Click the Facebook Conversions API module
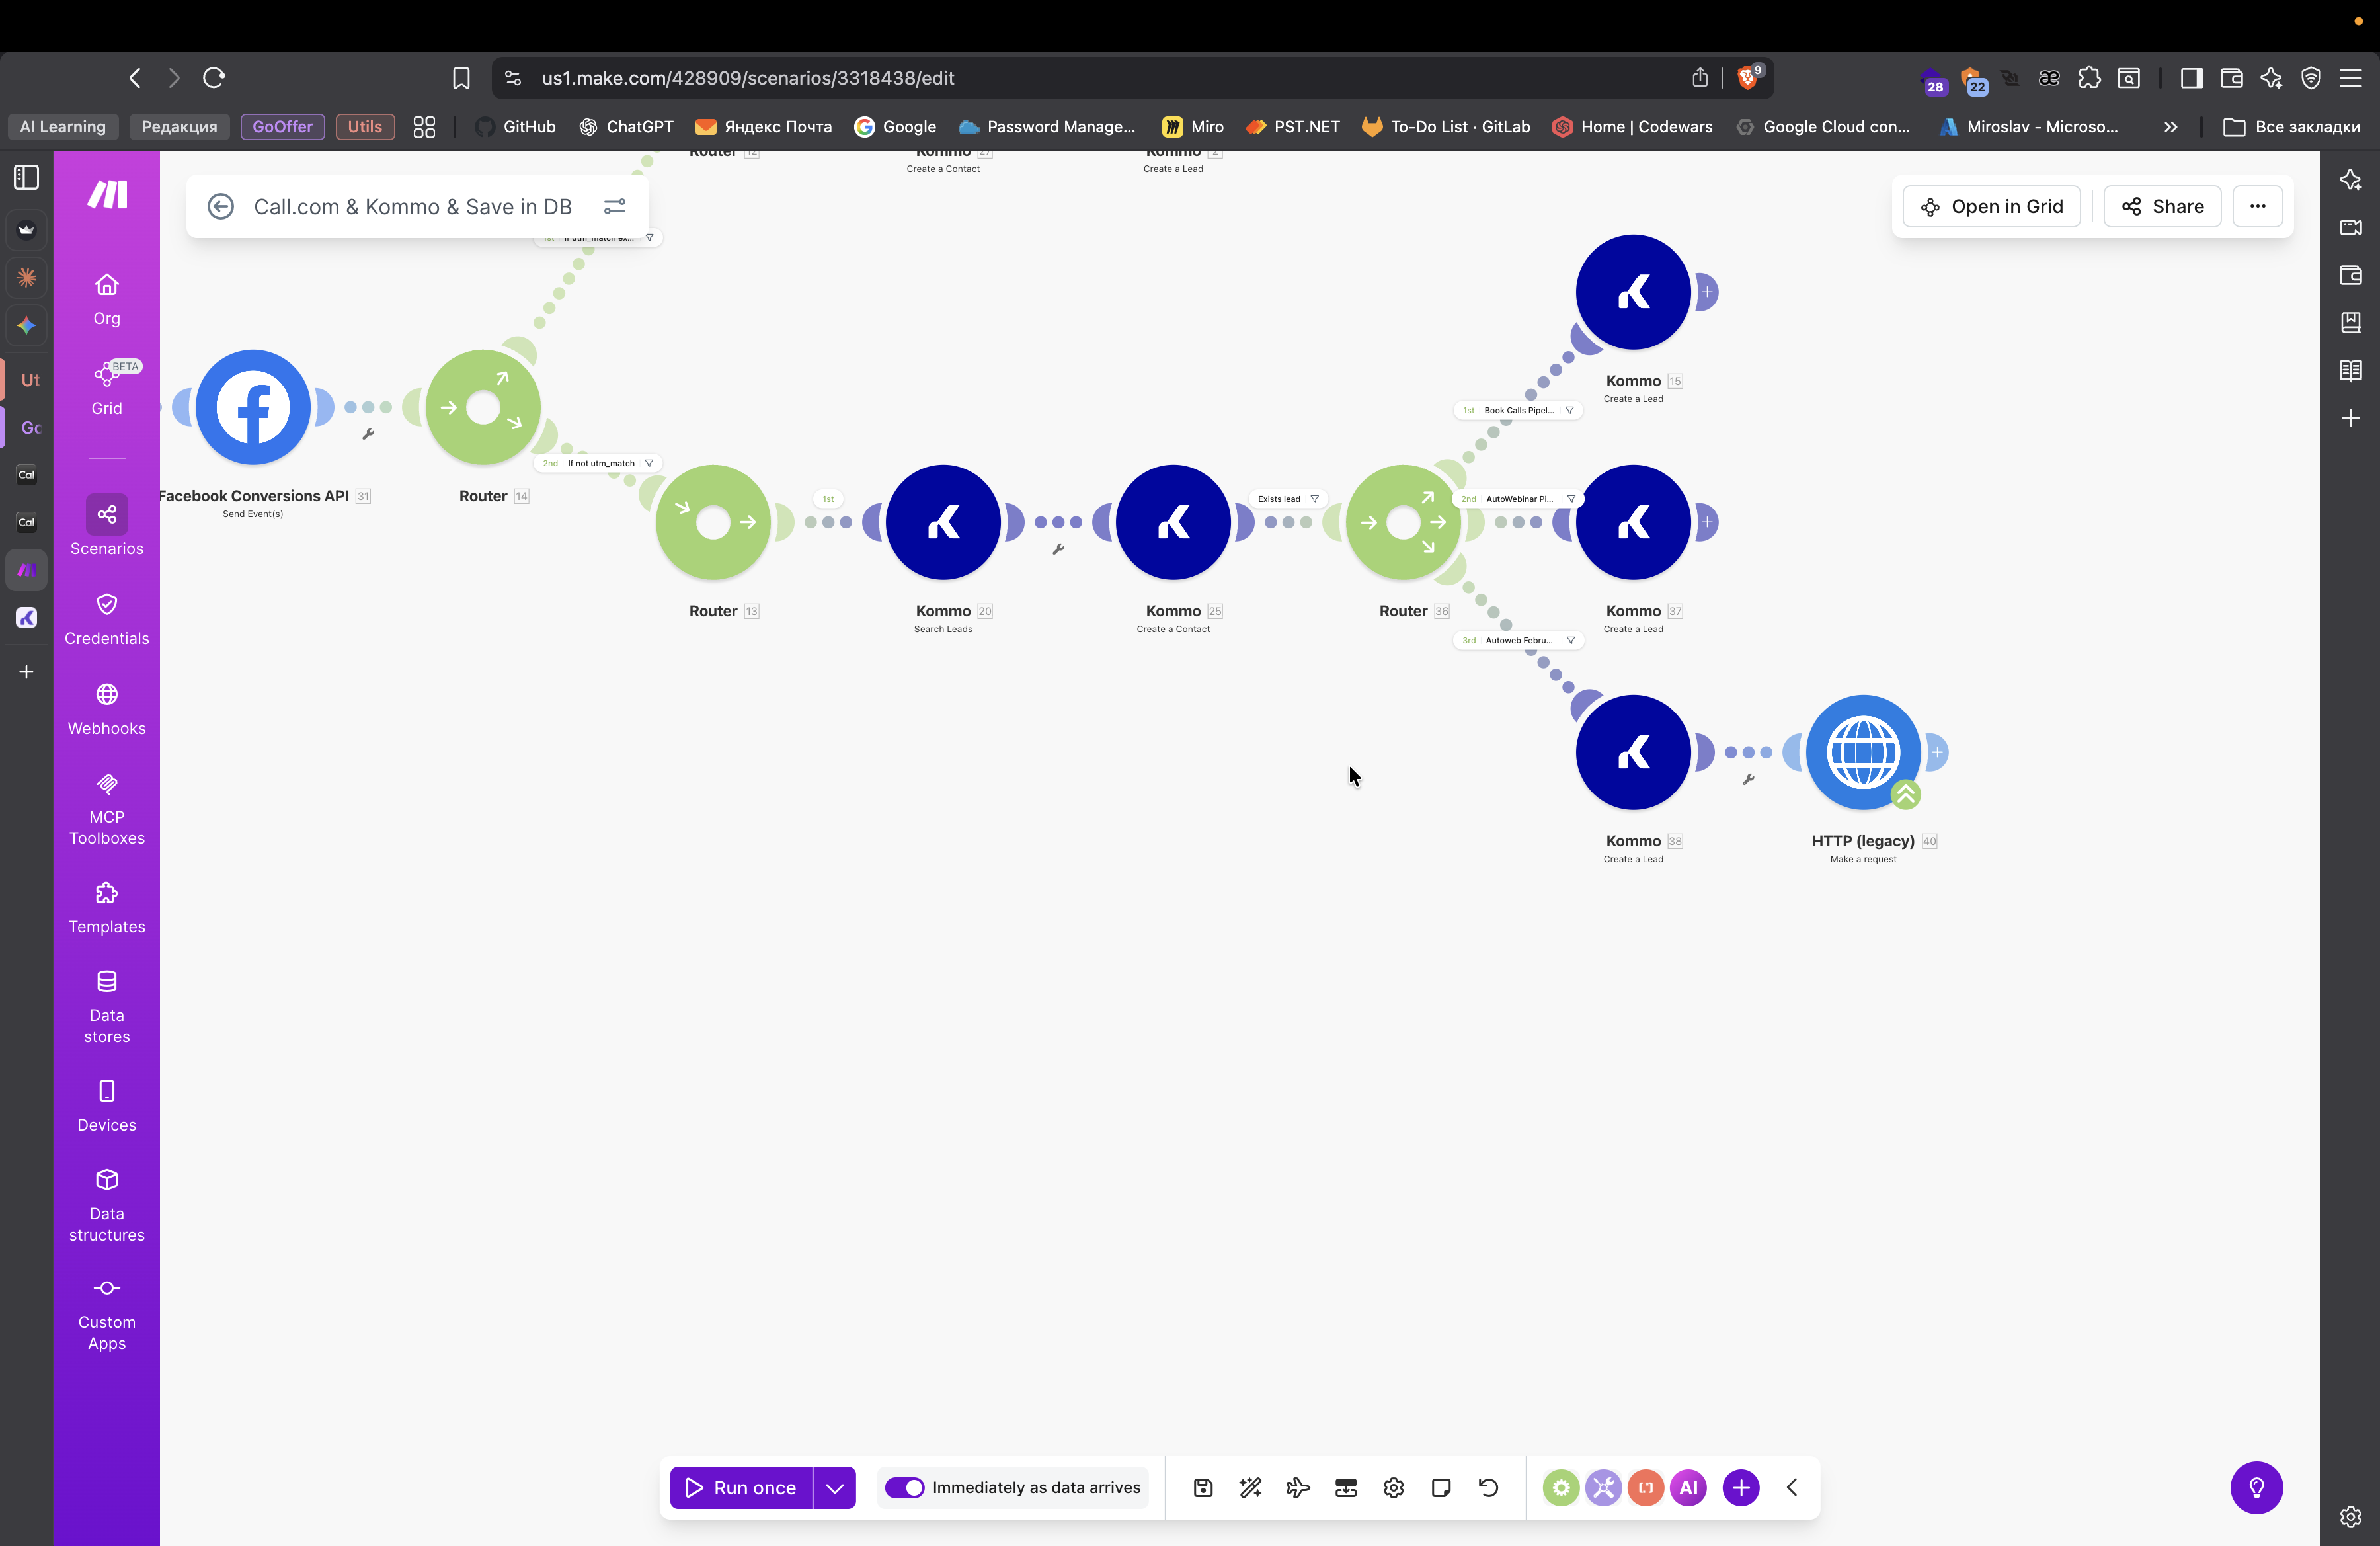This screenshot has width=2380, height=1546. point(253,407)
